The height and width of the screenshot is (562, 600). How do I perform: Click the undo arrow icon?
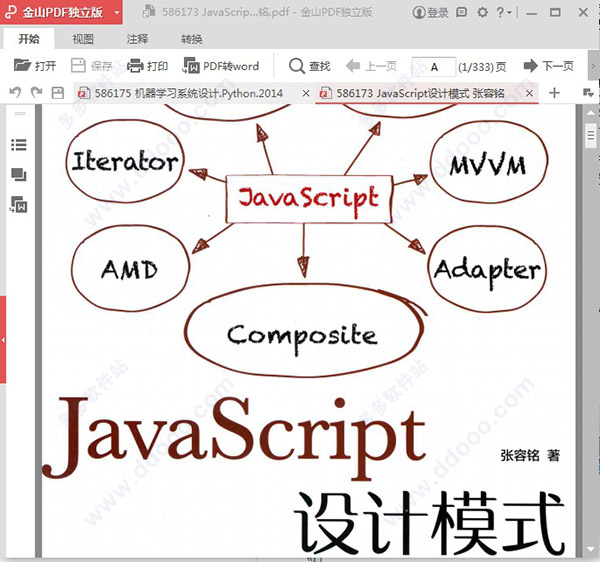(x=15, y=93)
